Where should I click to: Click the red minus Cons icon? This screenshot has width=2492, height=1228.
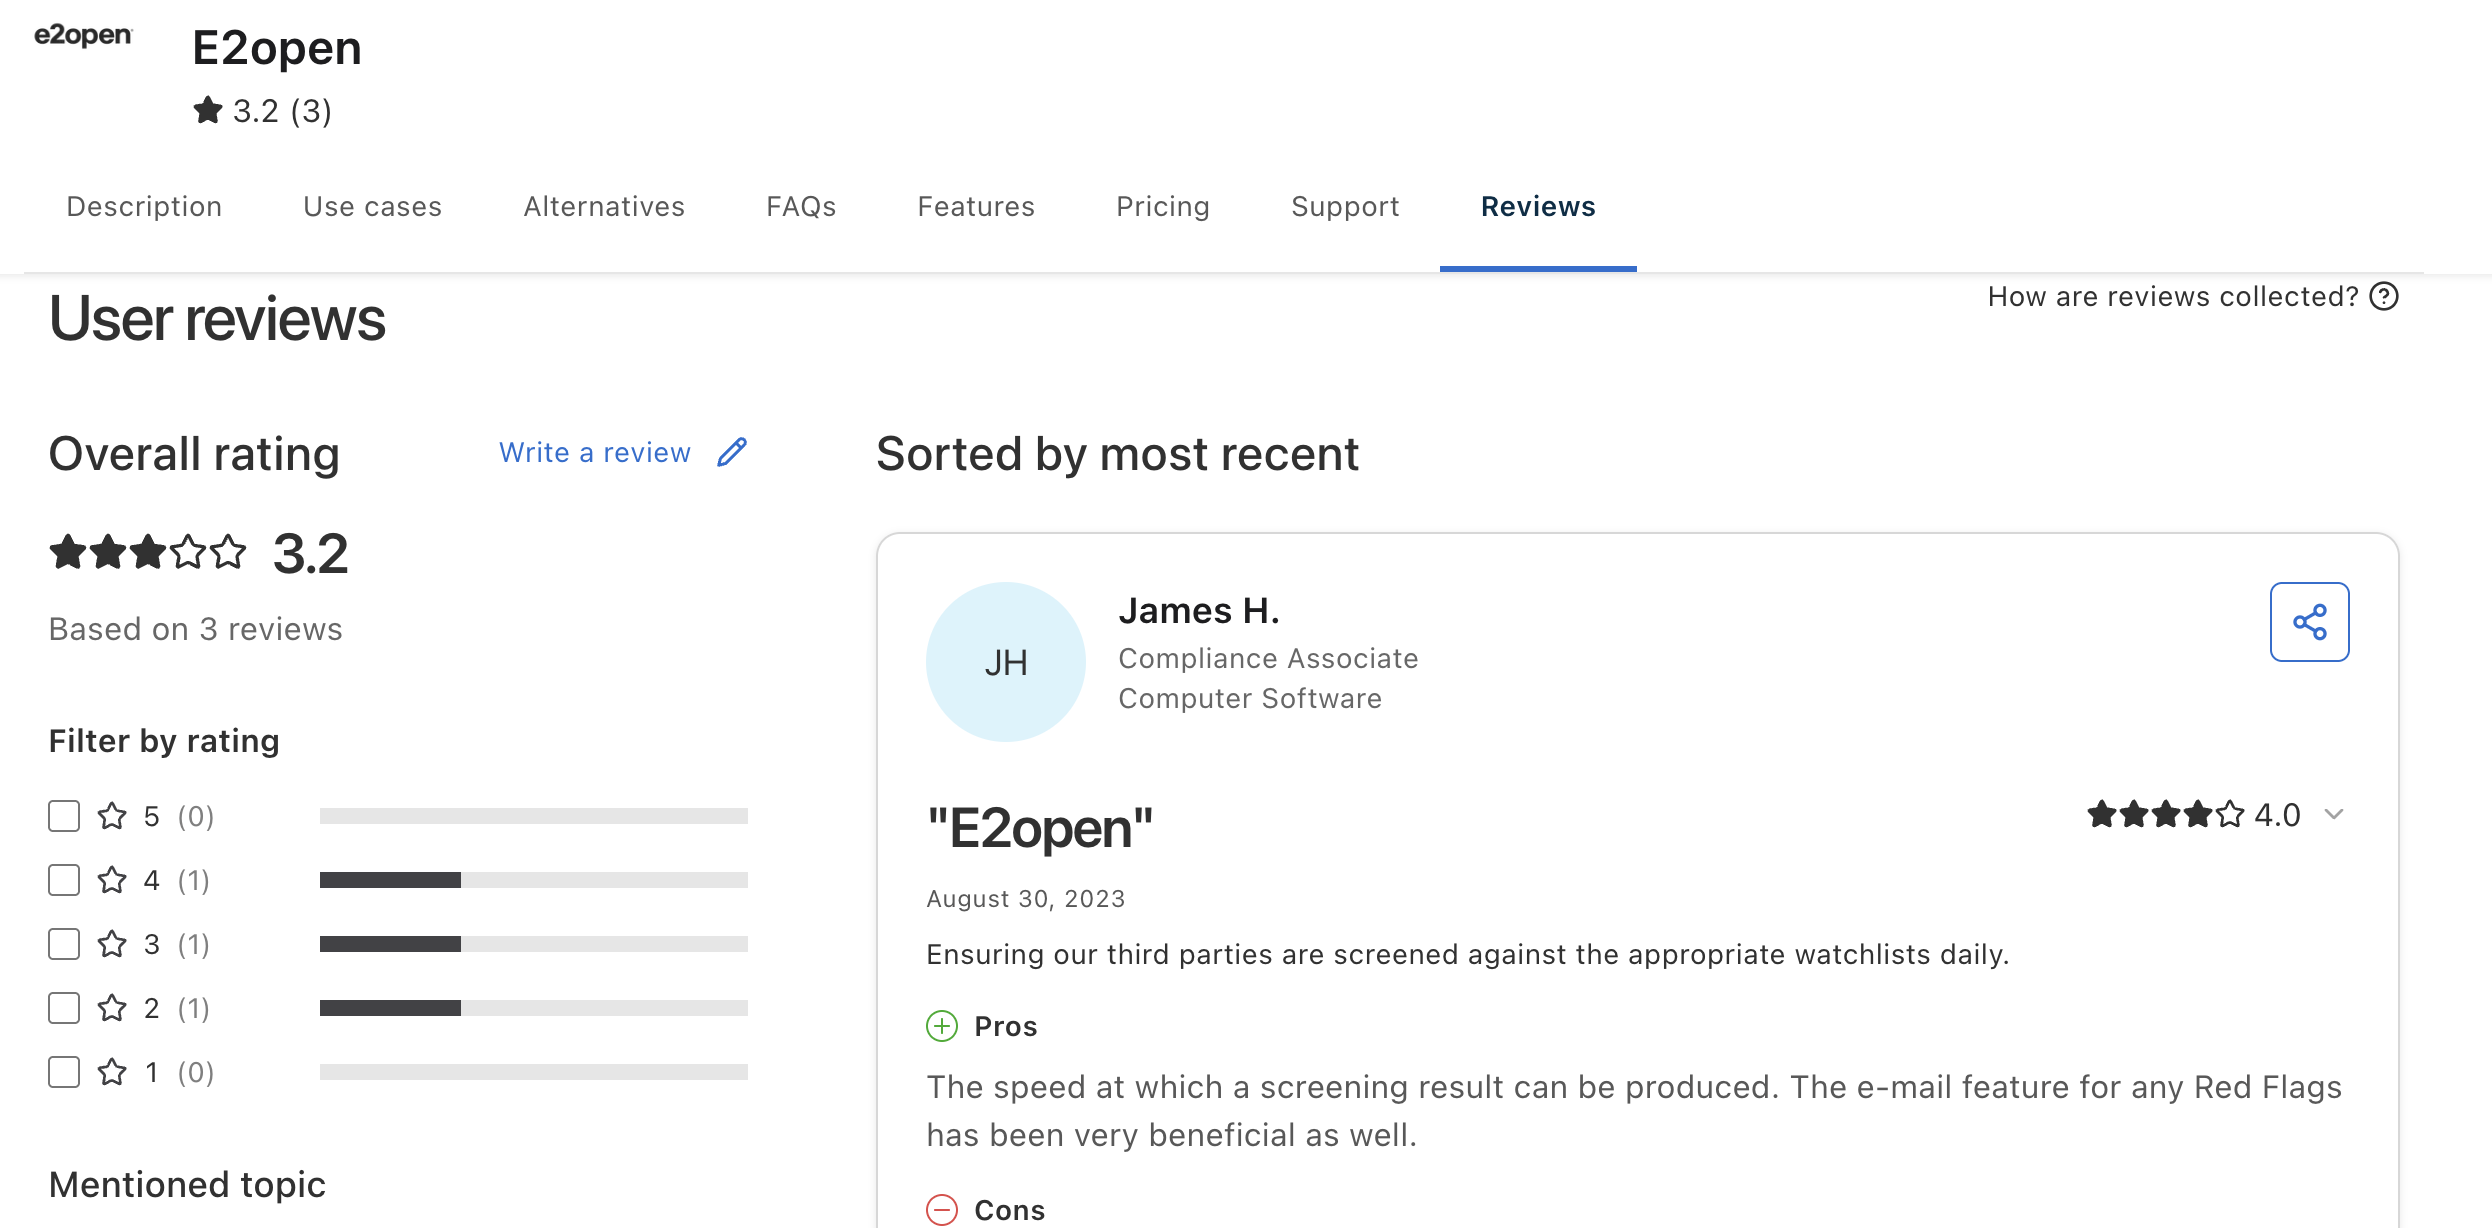click(942, 1210)
